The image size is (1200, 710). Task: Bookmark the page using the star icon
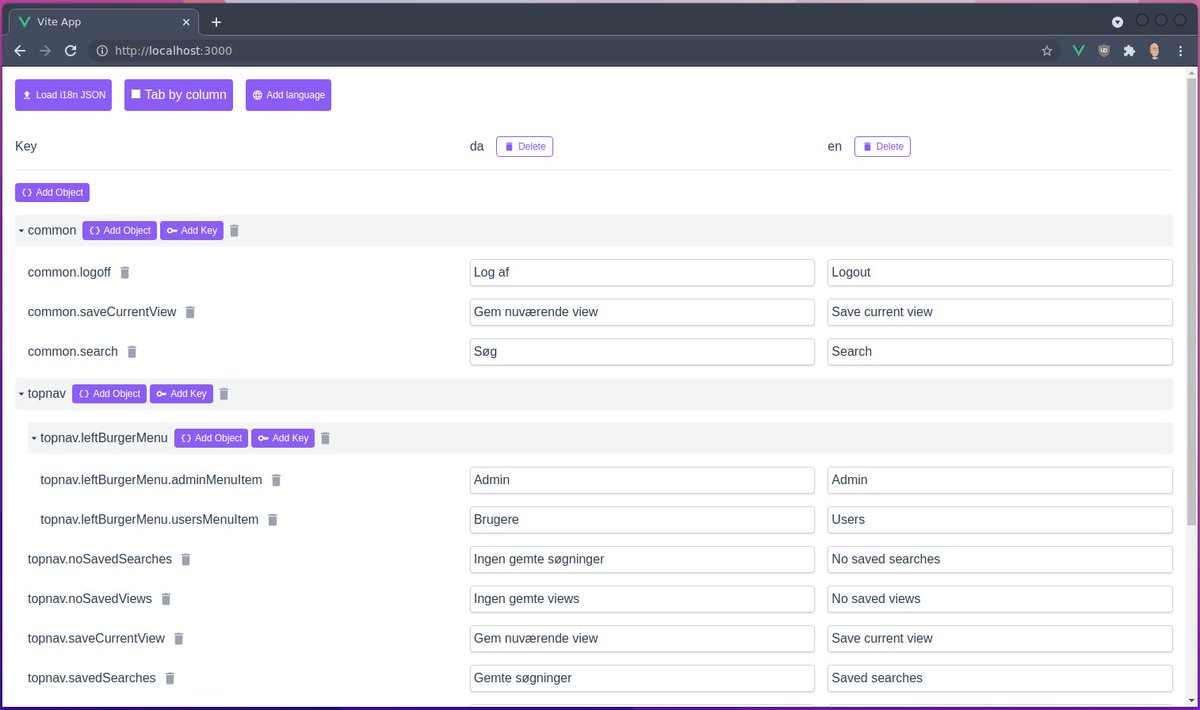pos(1046,50)
